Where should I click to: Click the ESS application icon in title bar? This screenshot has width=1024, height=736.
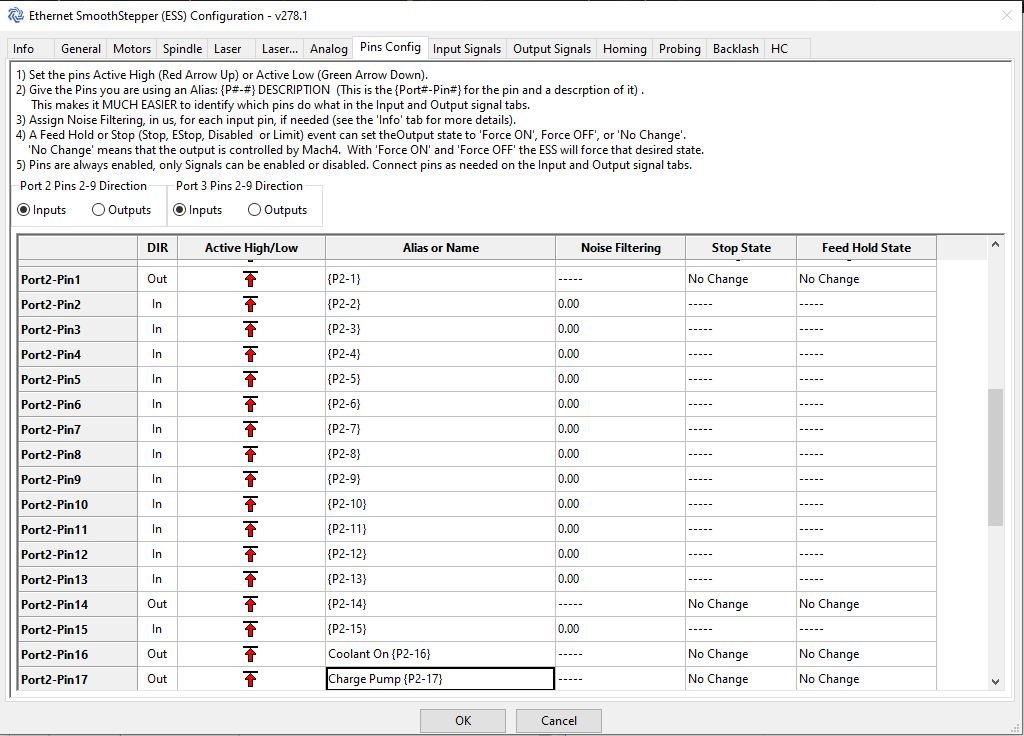tap(16, 15)
